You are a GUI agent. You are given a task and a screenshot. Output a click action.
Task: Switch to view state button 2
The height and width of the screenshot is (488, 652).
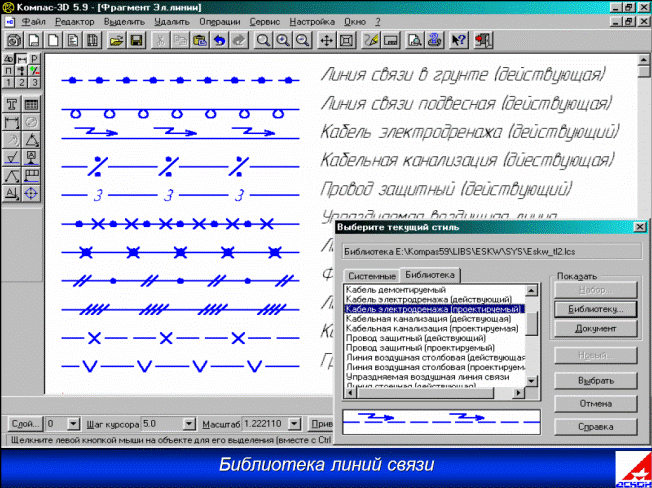21,83
